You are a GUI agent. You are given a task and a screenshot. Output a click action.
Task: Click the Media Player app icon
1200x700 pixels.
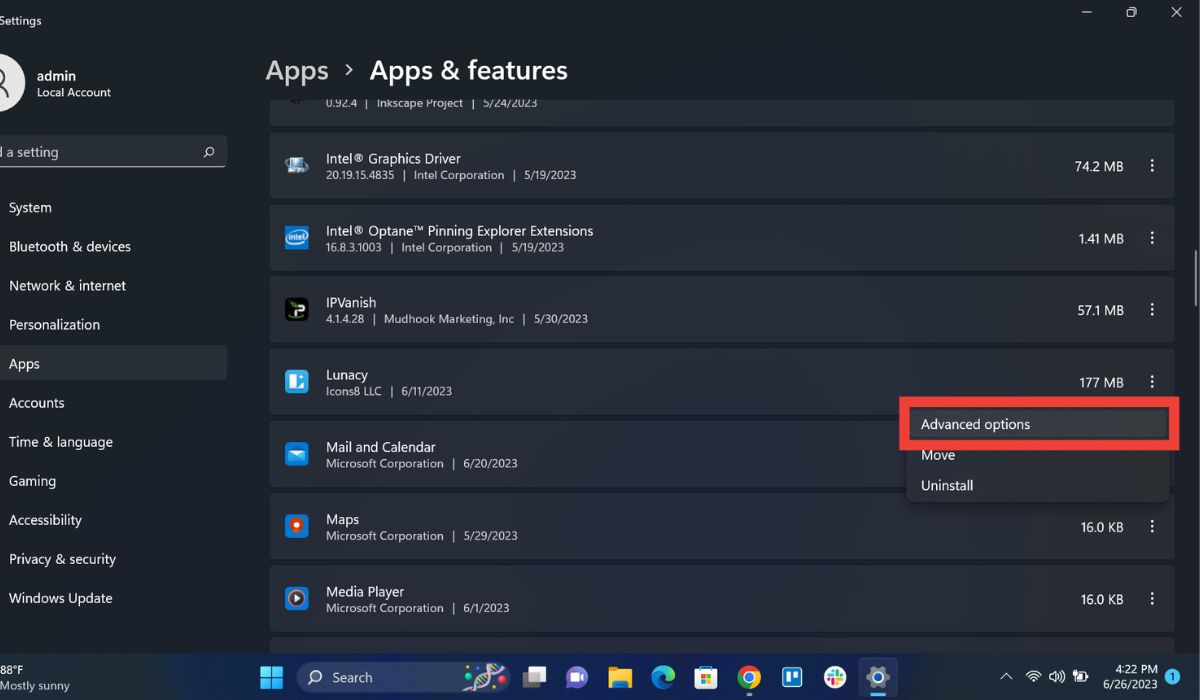[296, 598]
